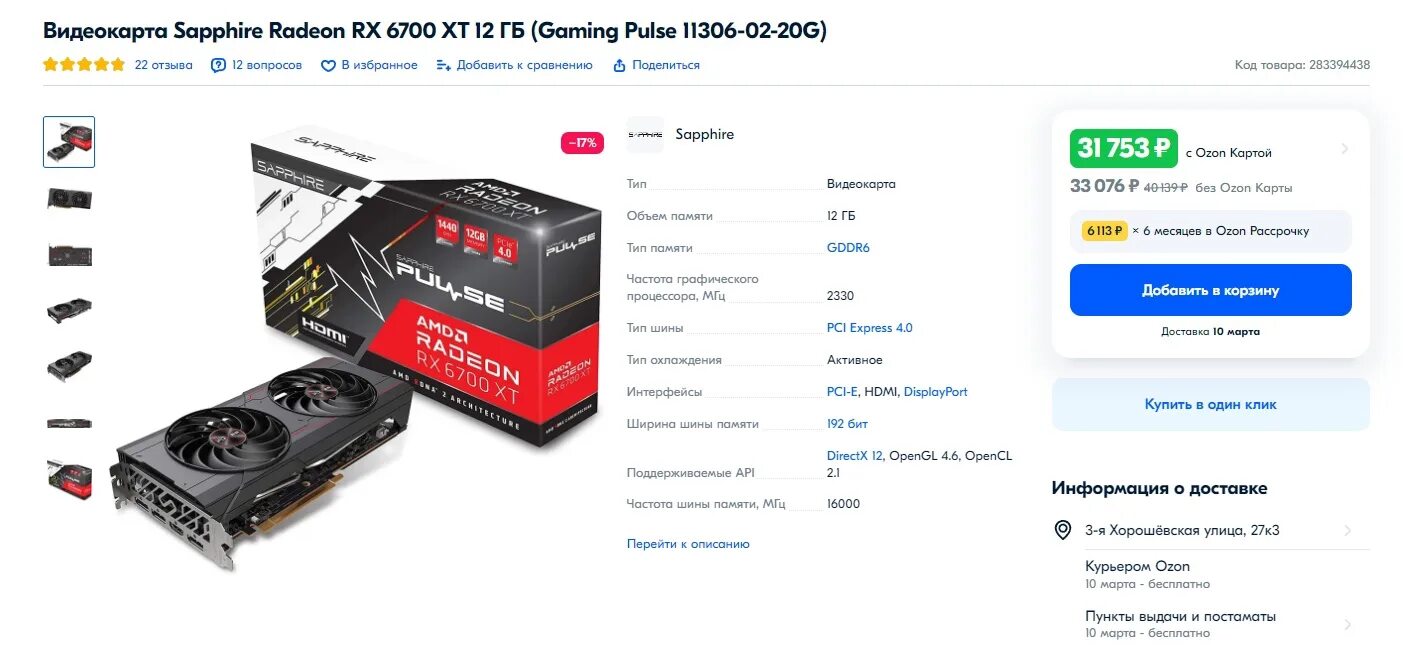Select the second product thumbnail image

(69, 198)
